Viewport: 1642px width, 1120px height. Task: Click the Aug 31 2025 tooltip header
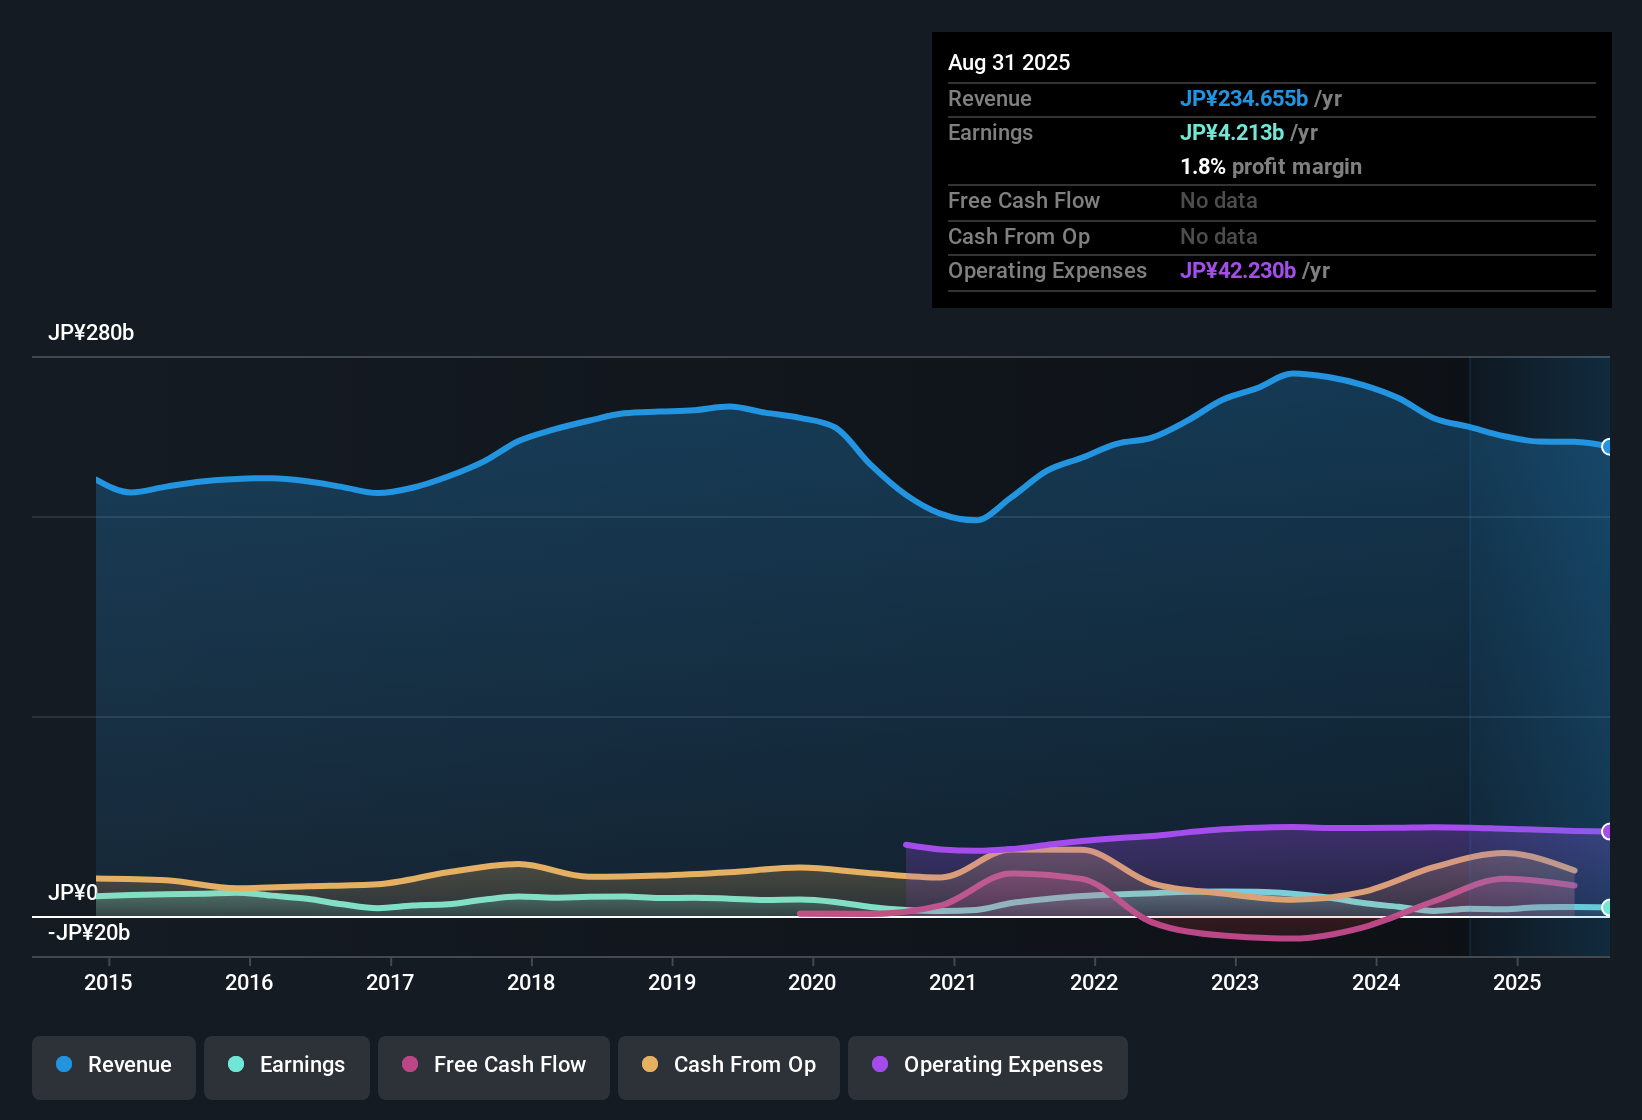(1009, 62)
